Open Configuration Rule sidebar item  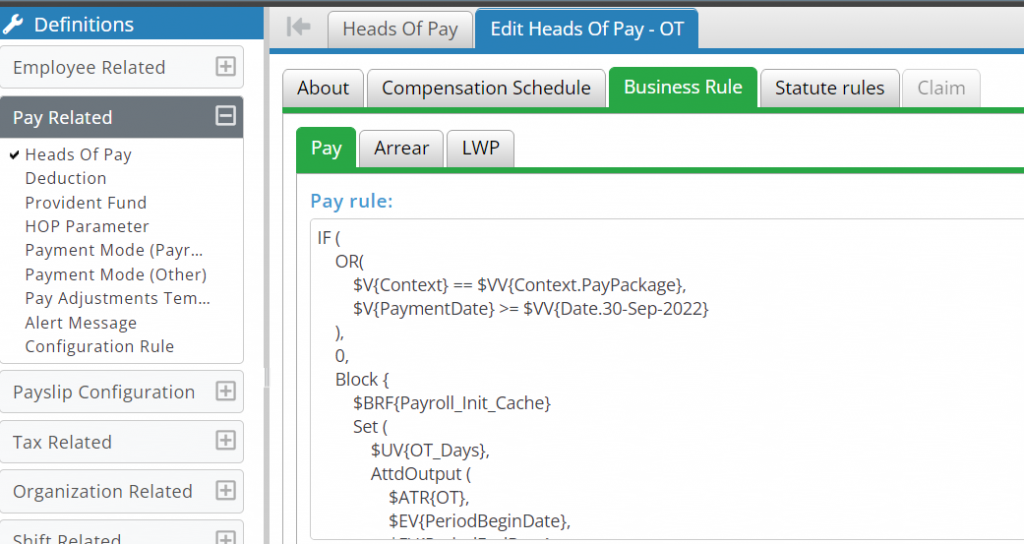pos(99,347)
